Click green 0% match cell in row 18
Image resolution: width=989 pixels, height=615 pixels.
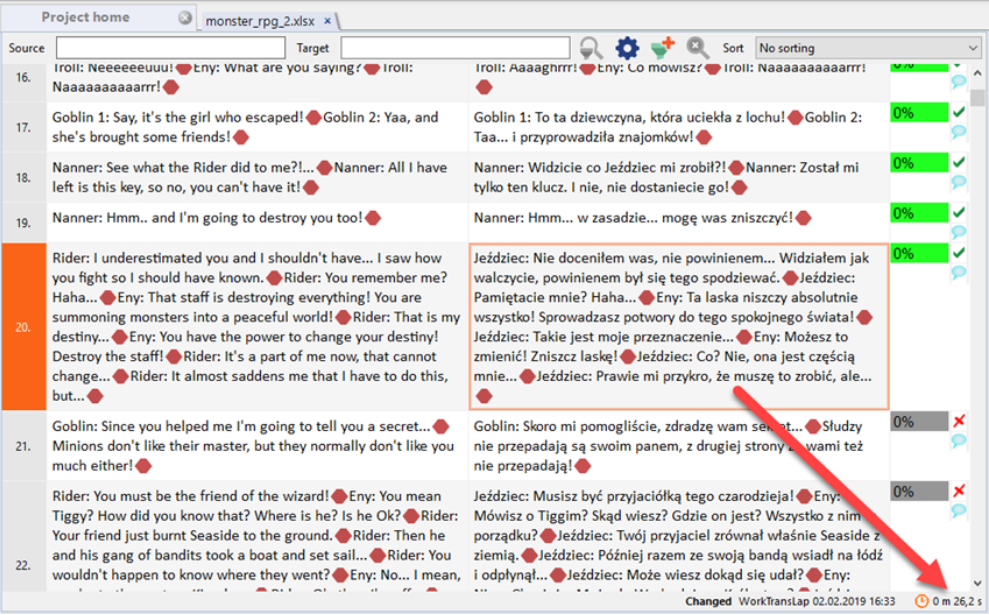[x=919, y=163]
